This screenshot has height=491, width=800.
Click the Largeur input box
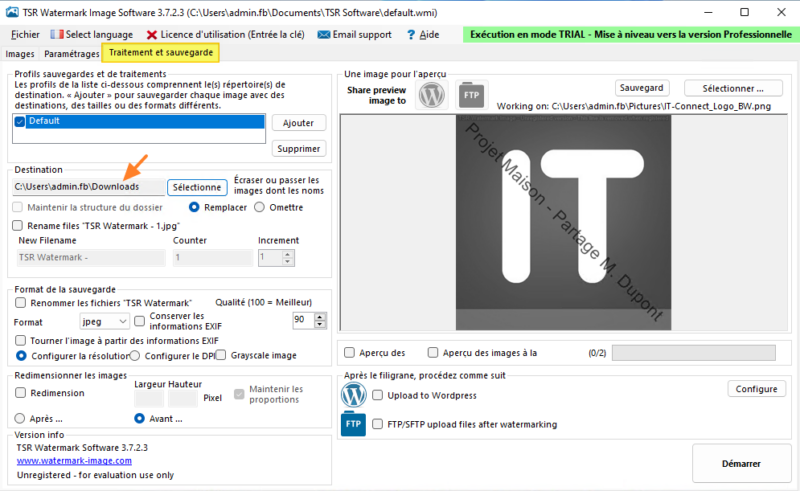point(149,398)
